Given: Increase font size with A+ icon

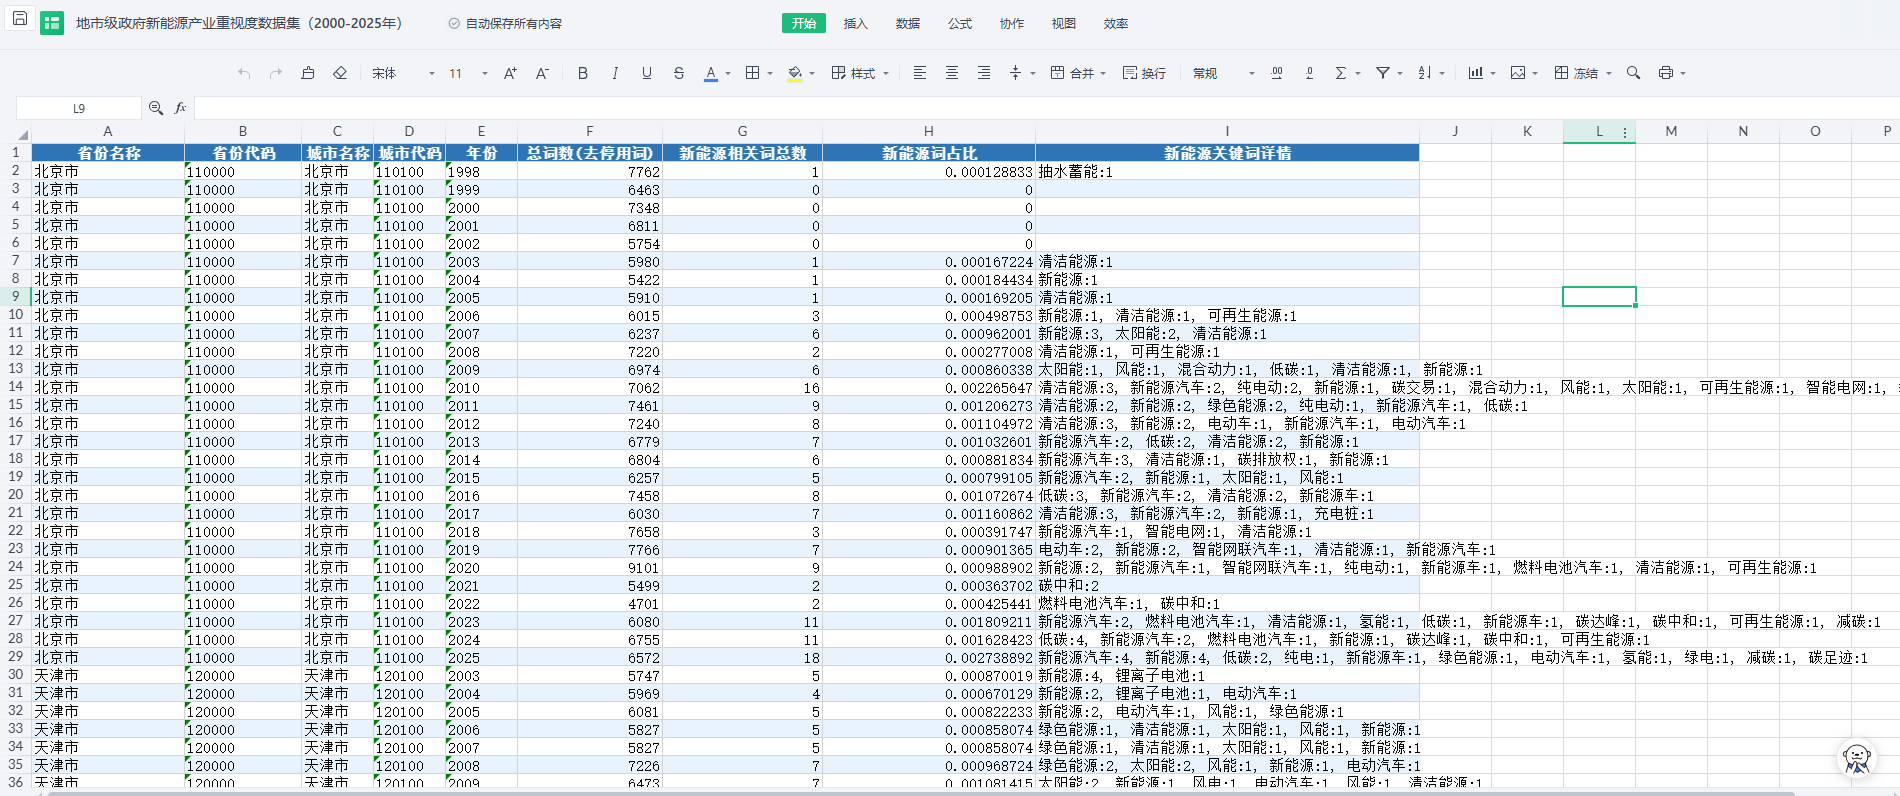Looking at the screenshot, I should point(510,73).
